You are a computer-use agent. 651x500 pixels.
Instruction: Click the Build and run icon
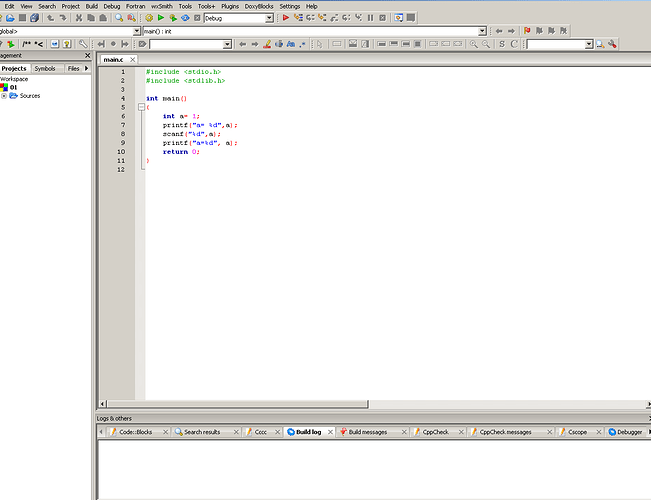[173, 18]
